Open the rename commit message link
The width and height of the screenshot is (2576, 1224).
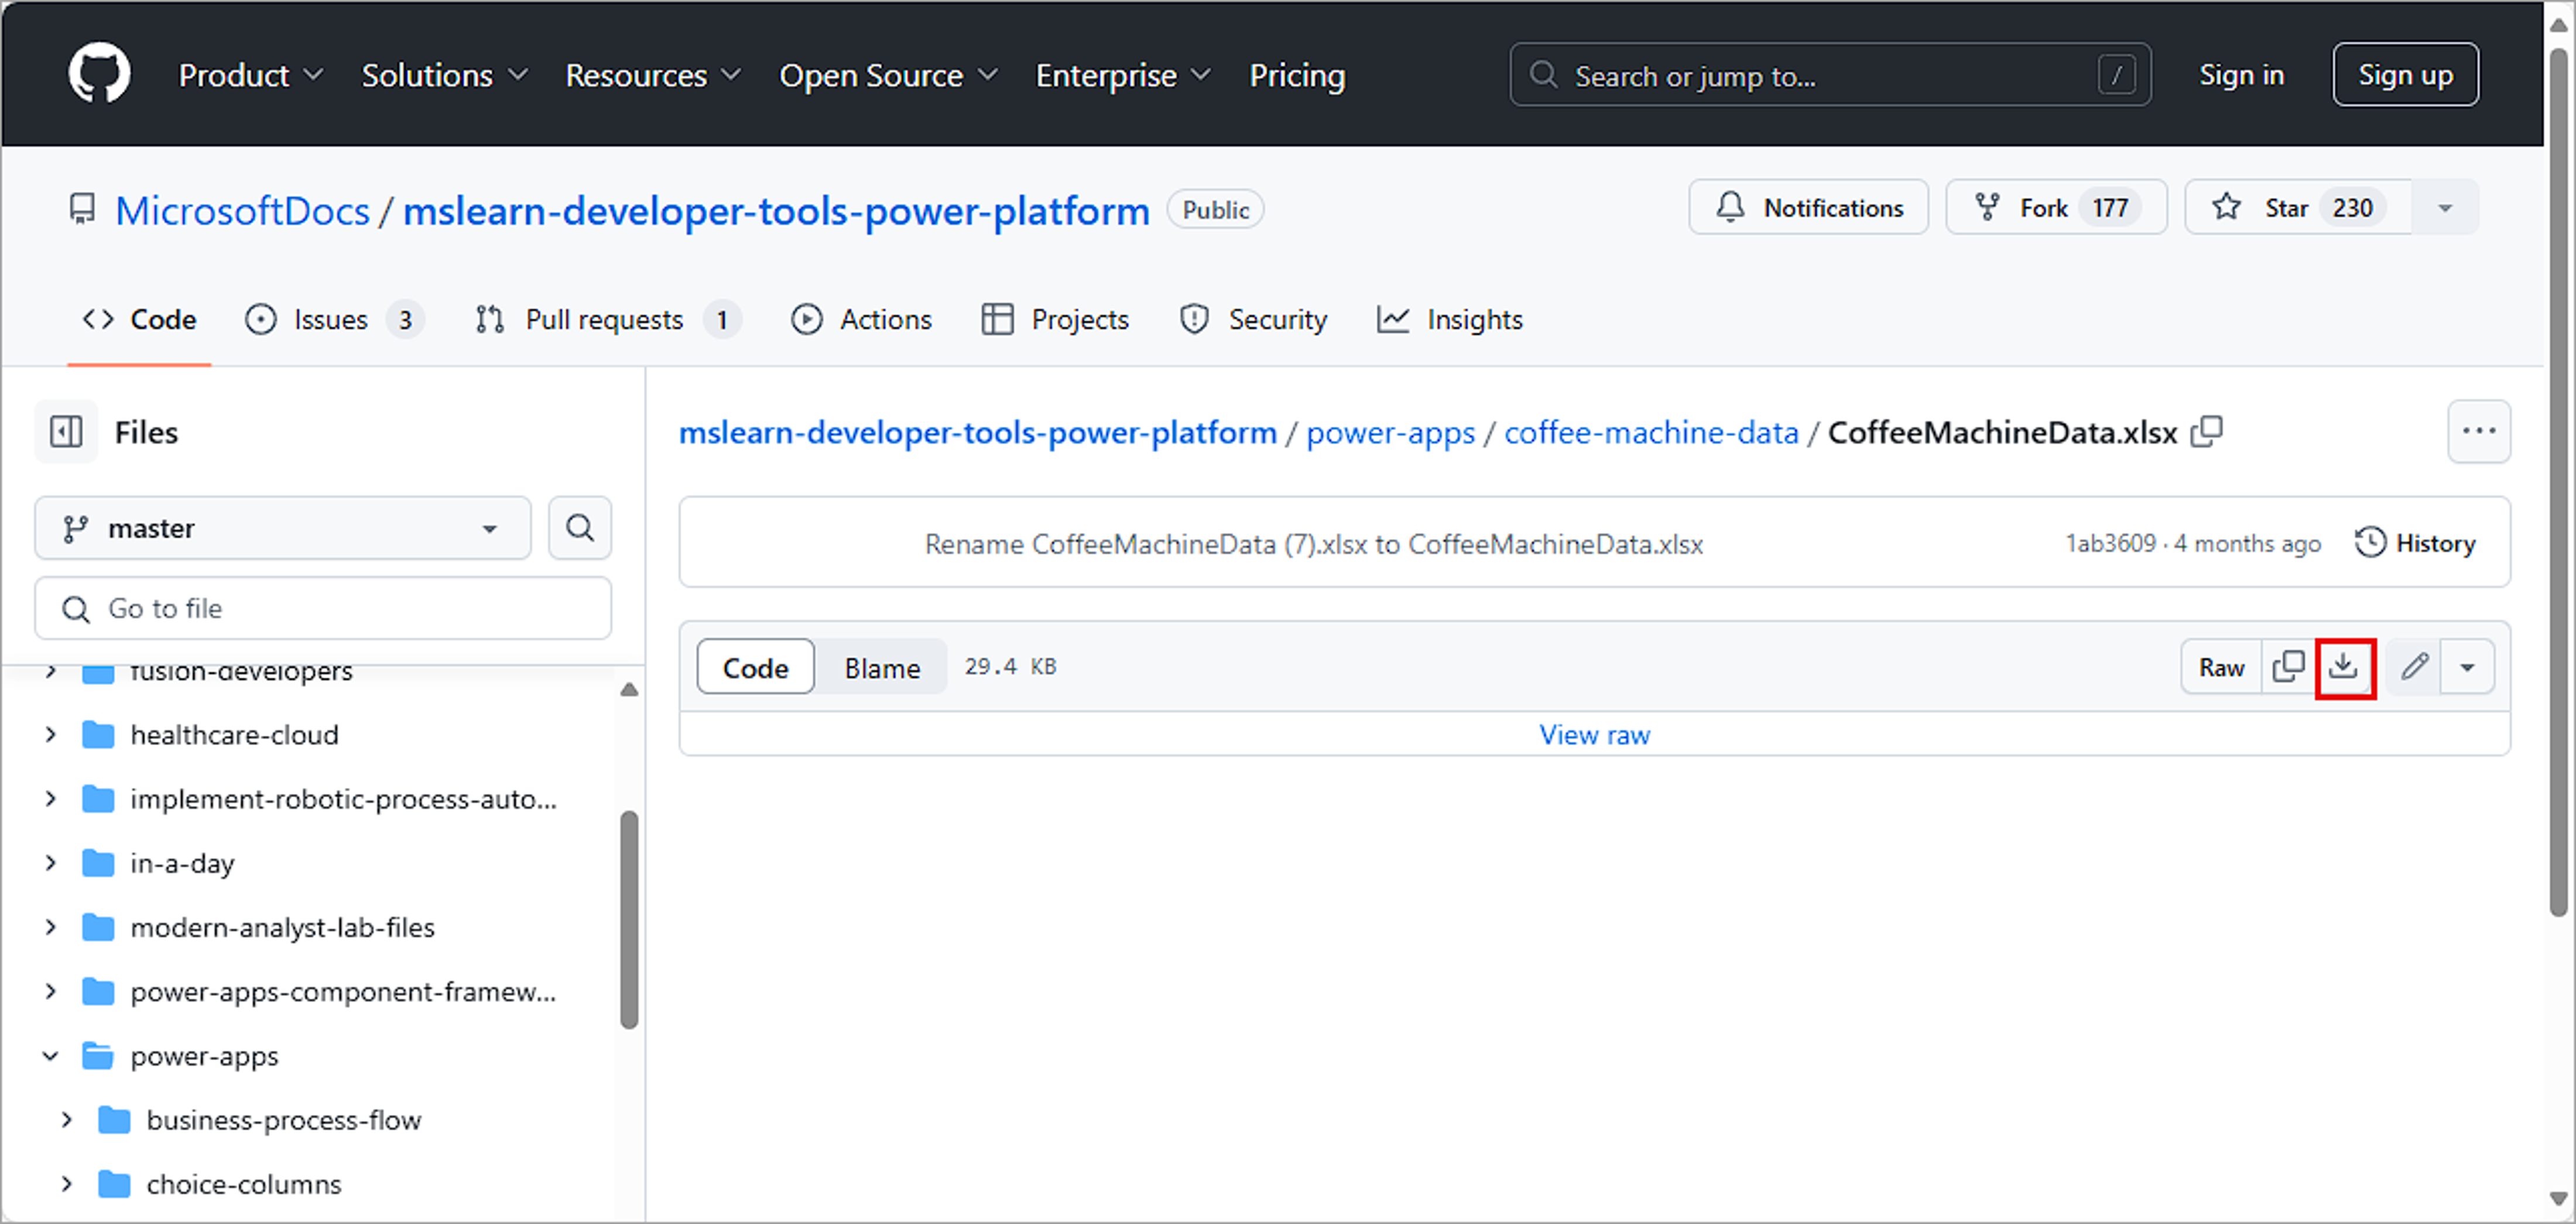click(x=1313, y=544)
